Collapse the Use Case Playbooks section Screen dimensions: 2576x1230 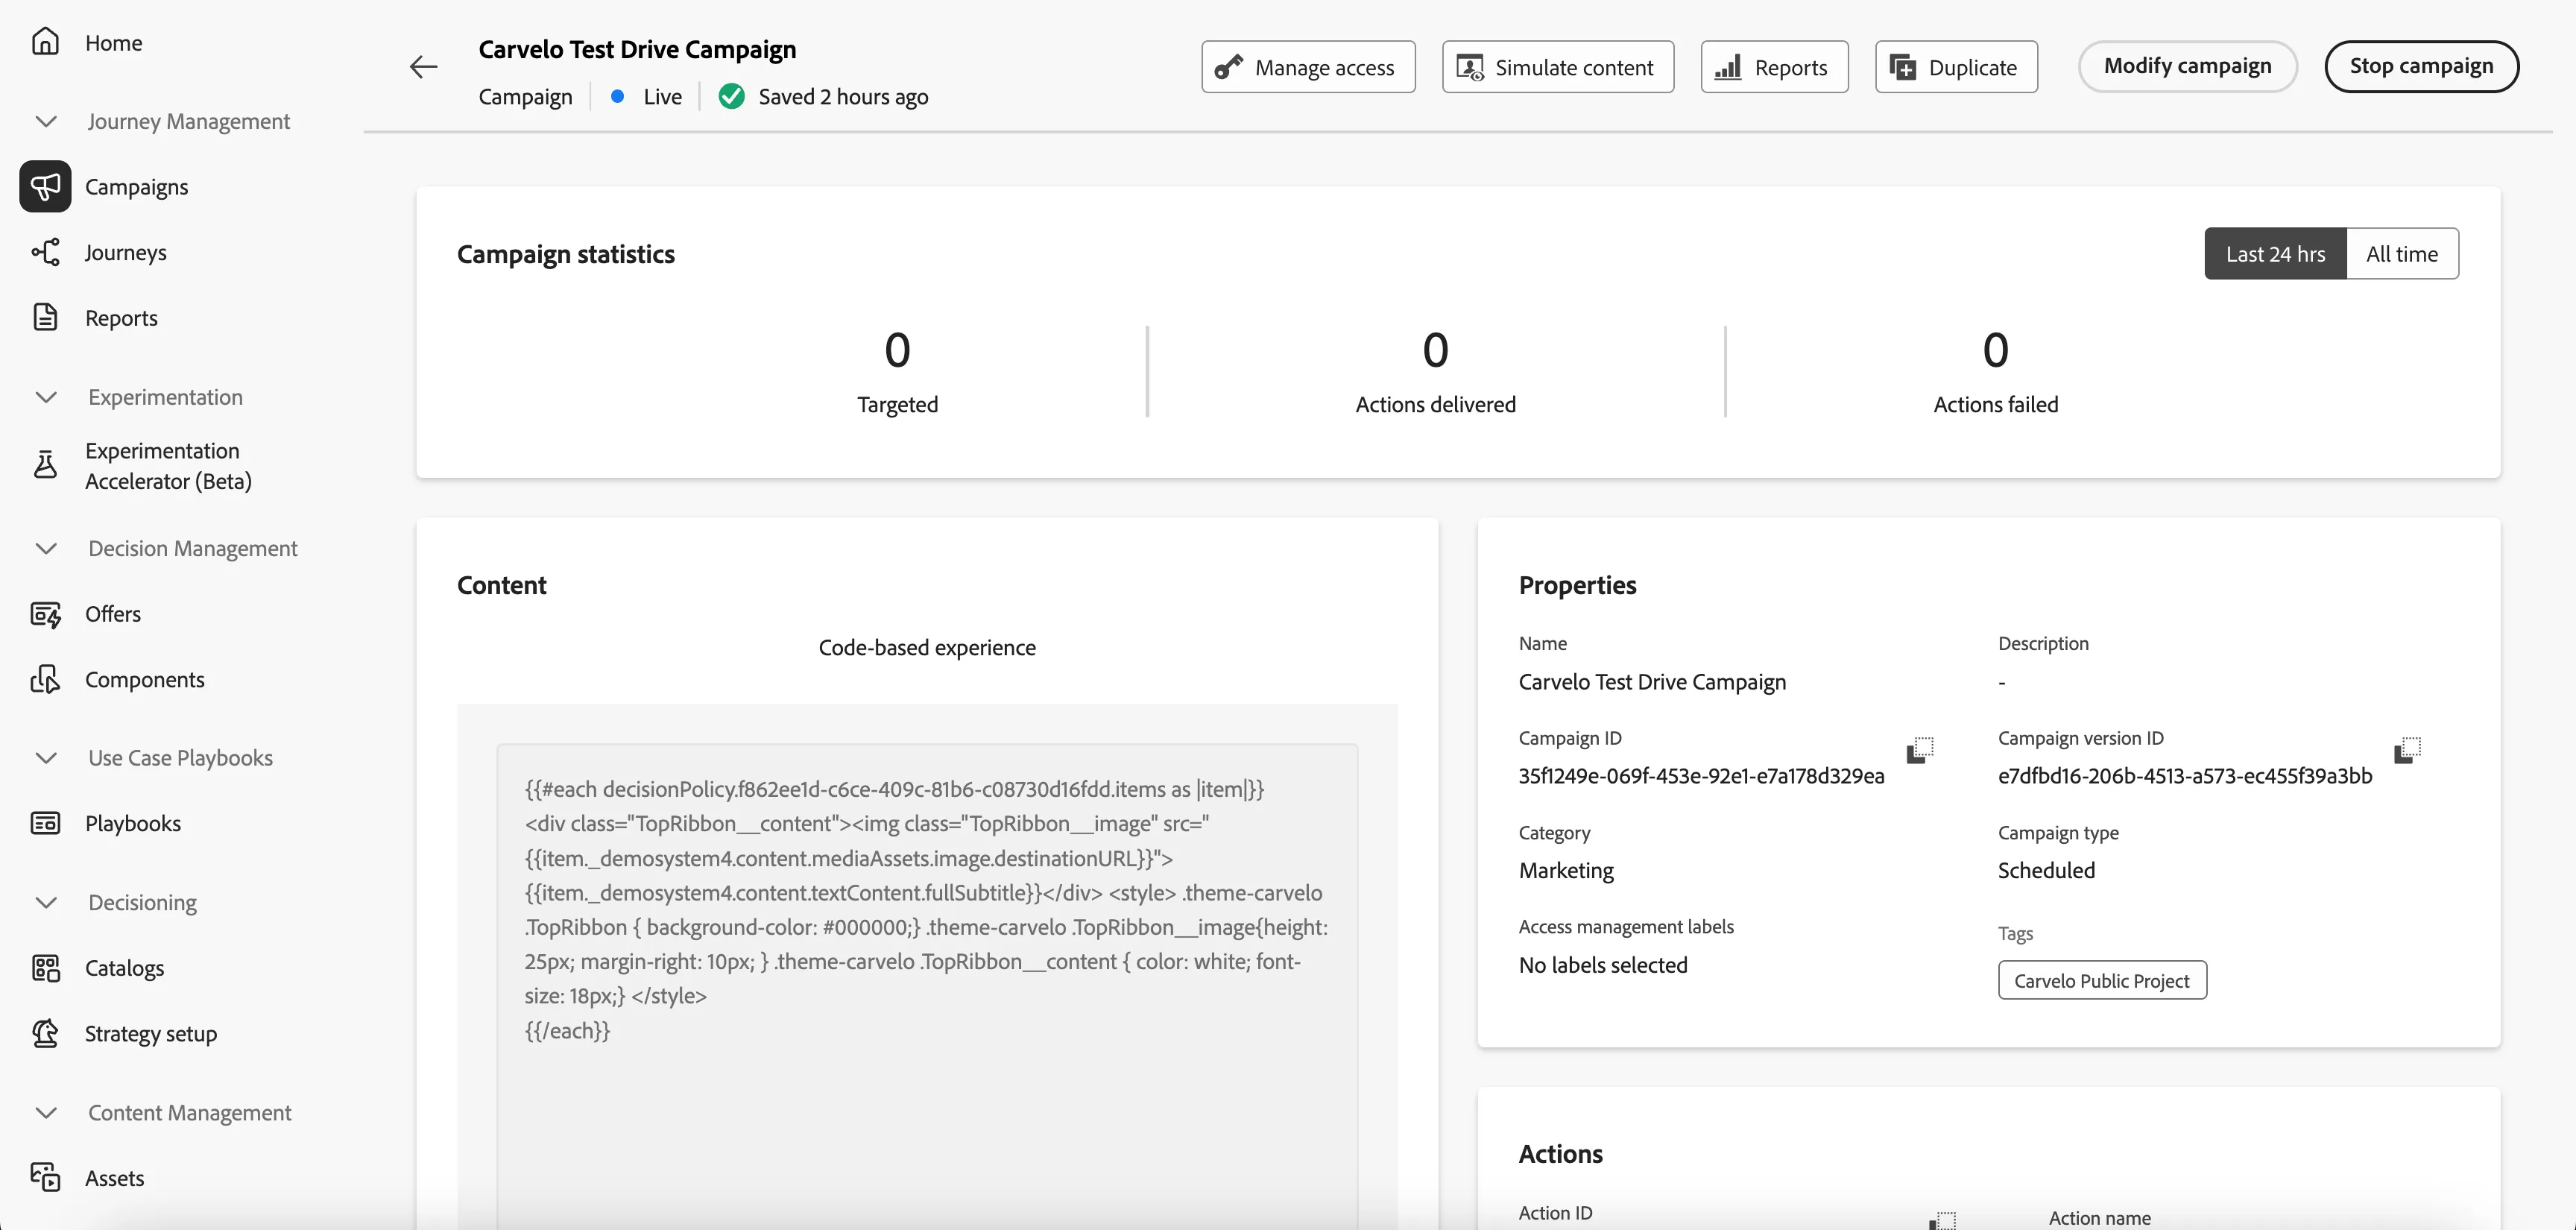point(46,758)
